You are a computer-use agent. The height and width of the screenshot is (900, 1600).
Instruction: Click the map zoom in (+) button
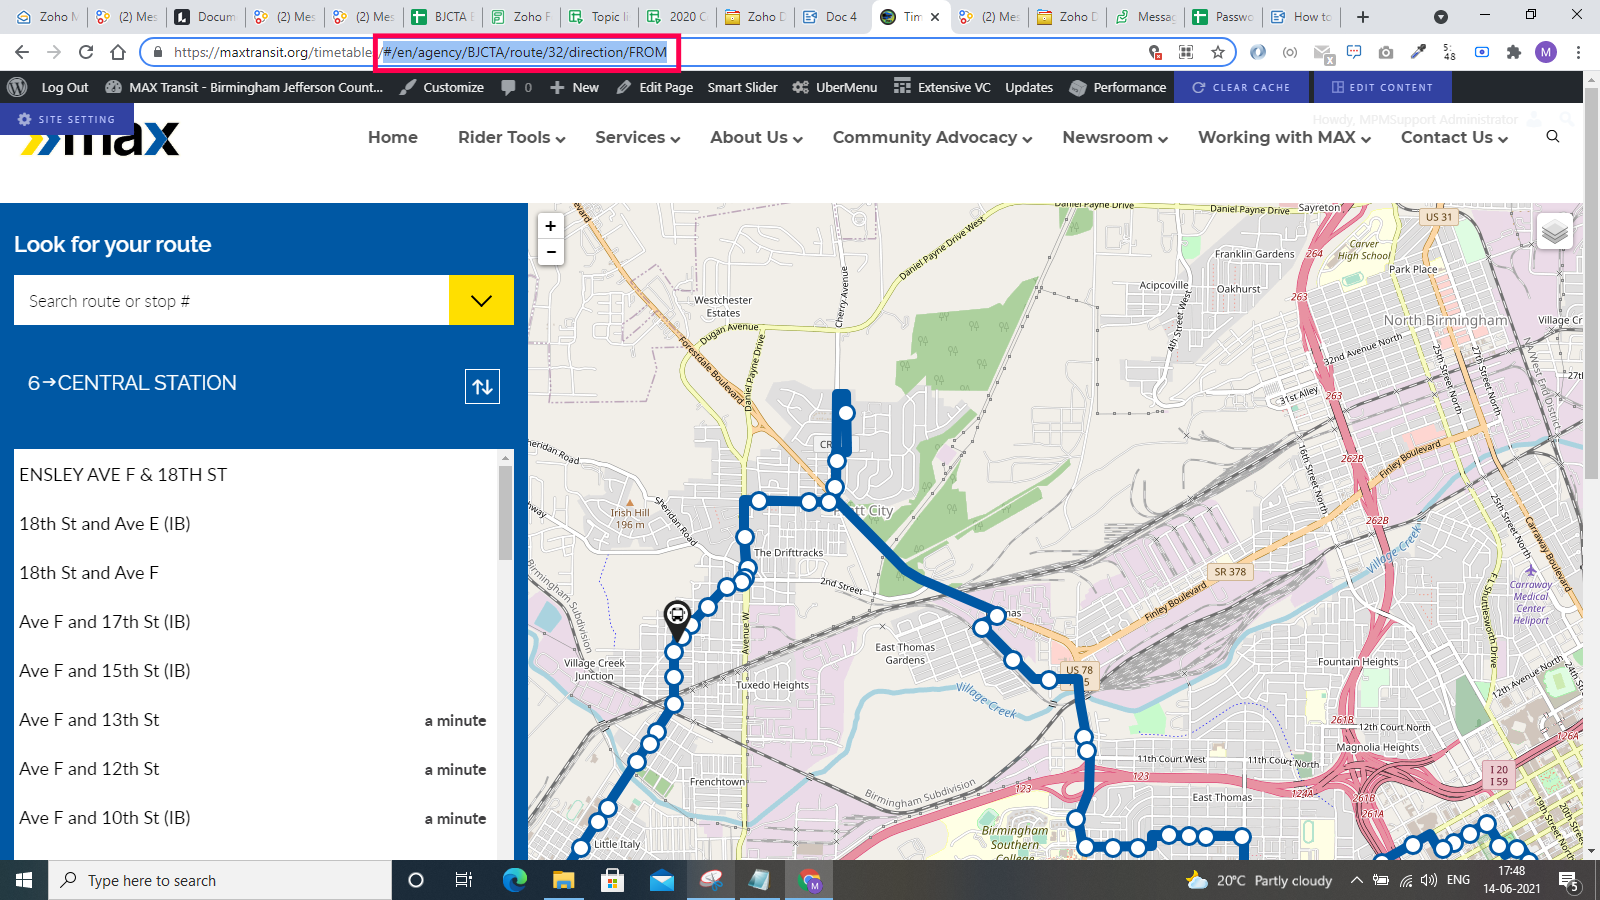point(551,226)
